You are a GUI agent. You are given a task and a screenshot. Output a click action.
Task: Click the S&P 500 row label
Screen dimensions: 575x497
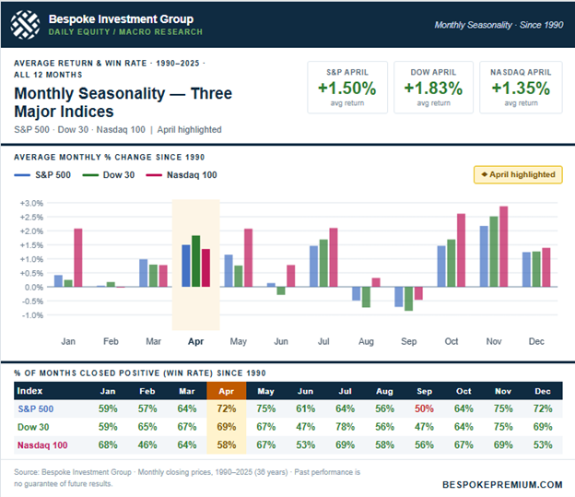(36, 409)
